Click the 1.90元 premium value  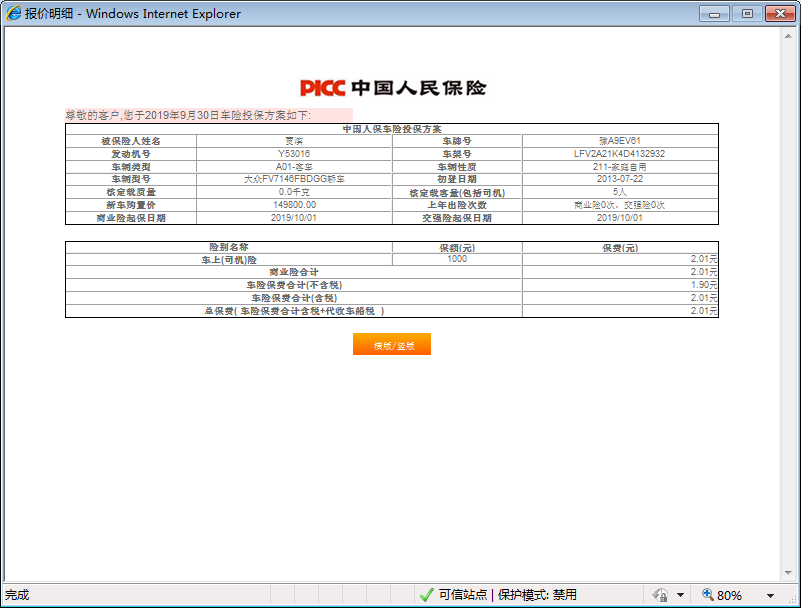(704, 285)
